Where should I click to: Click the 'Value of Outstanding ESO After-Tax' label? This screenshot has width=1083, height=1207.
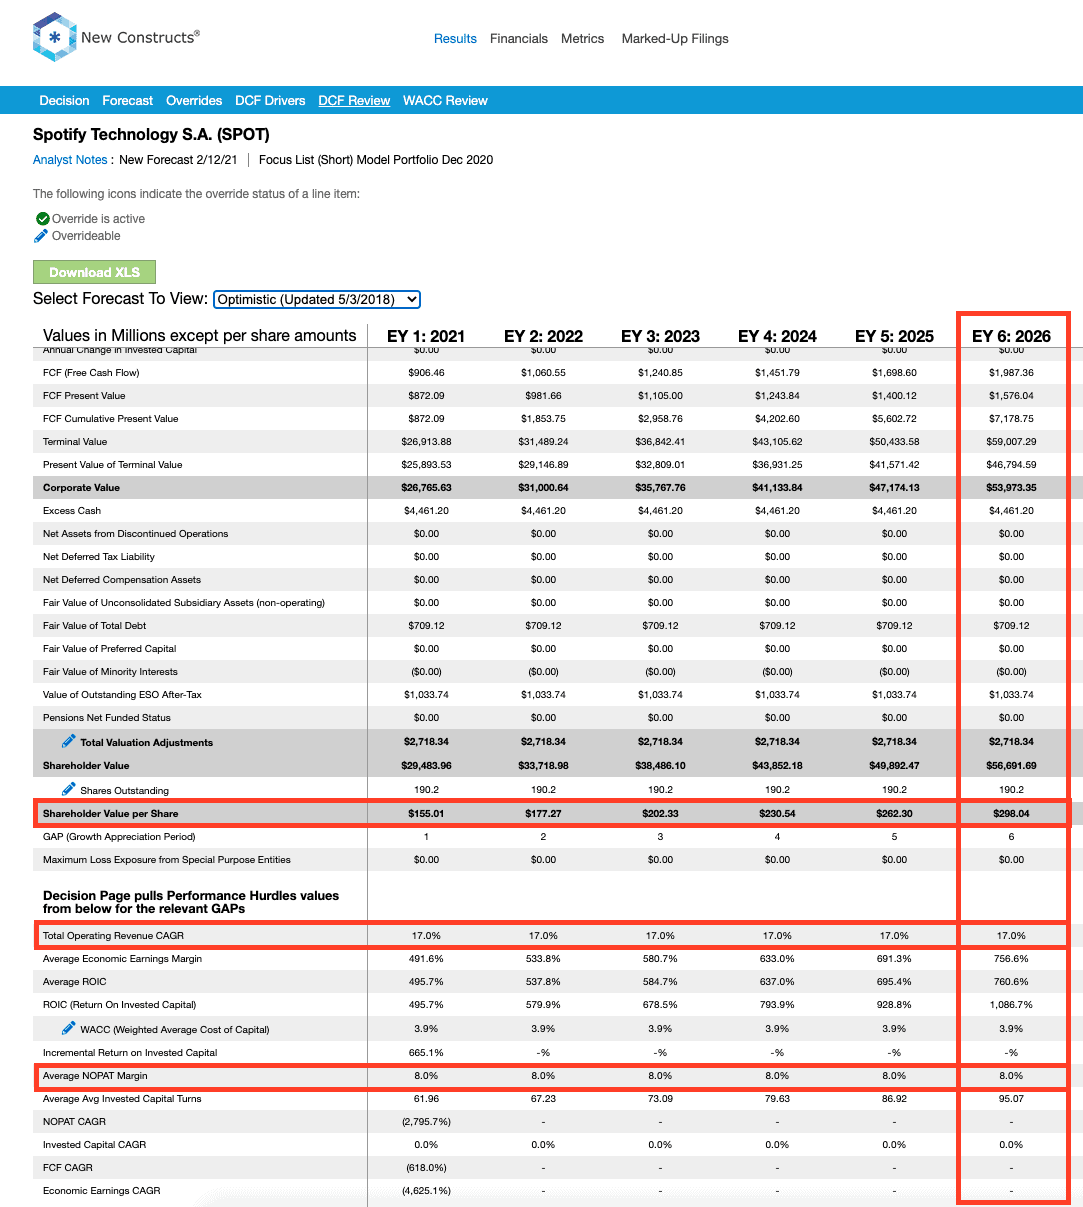122,695
